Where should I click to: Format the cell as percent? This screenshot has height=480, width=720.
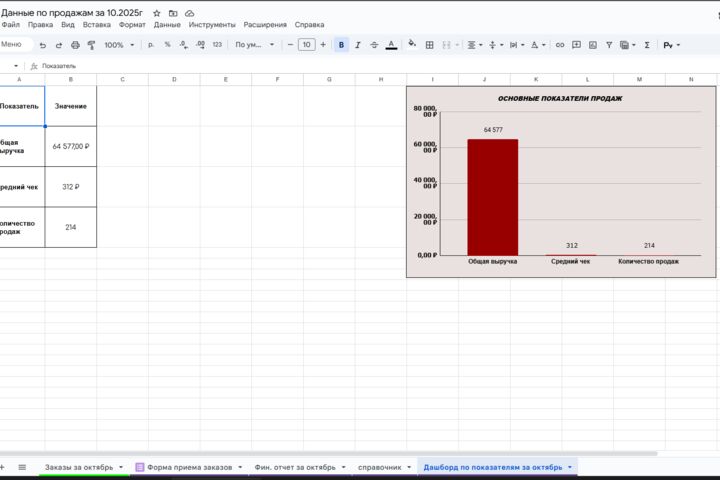[167, 45]
